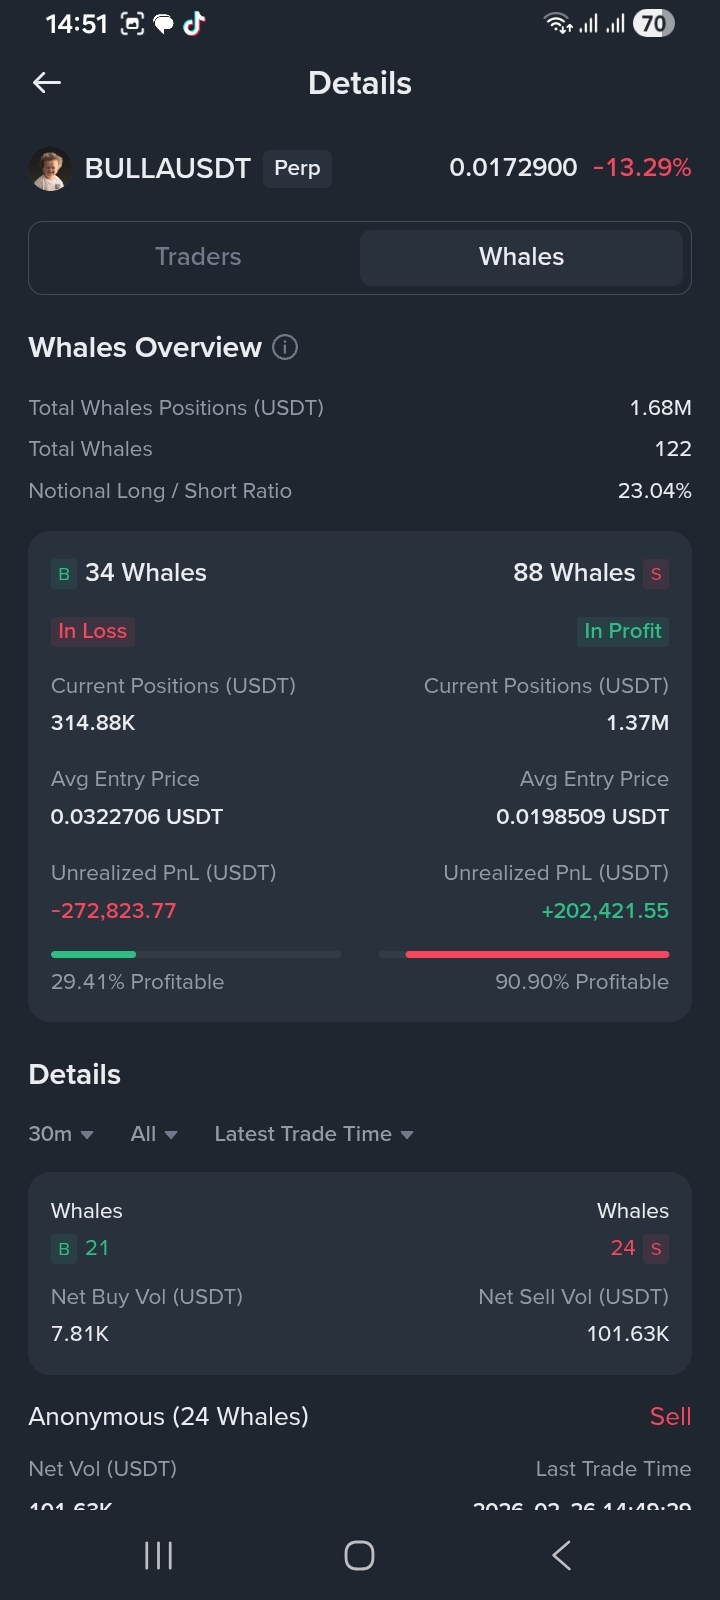Image resolution: width=720 pixels, height=1600 pixels.
Task: Open Android recent apps button
Action: pyautogui.click(x=158, y=1555)
